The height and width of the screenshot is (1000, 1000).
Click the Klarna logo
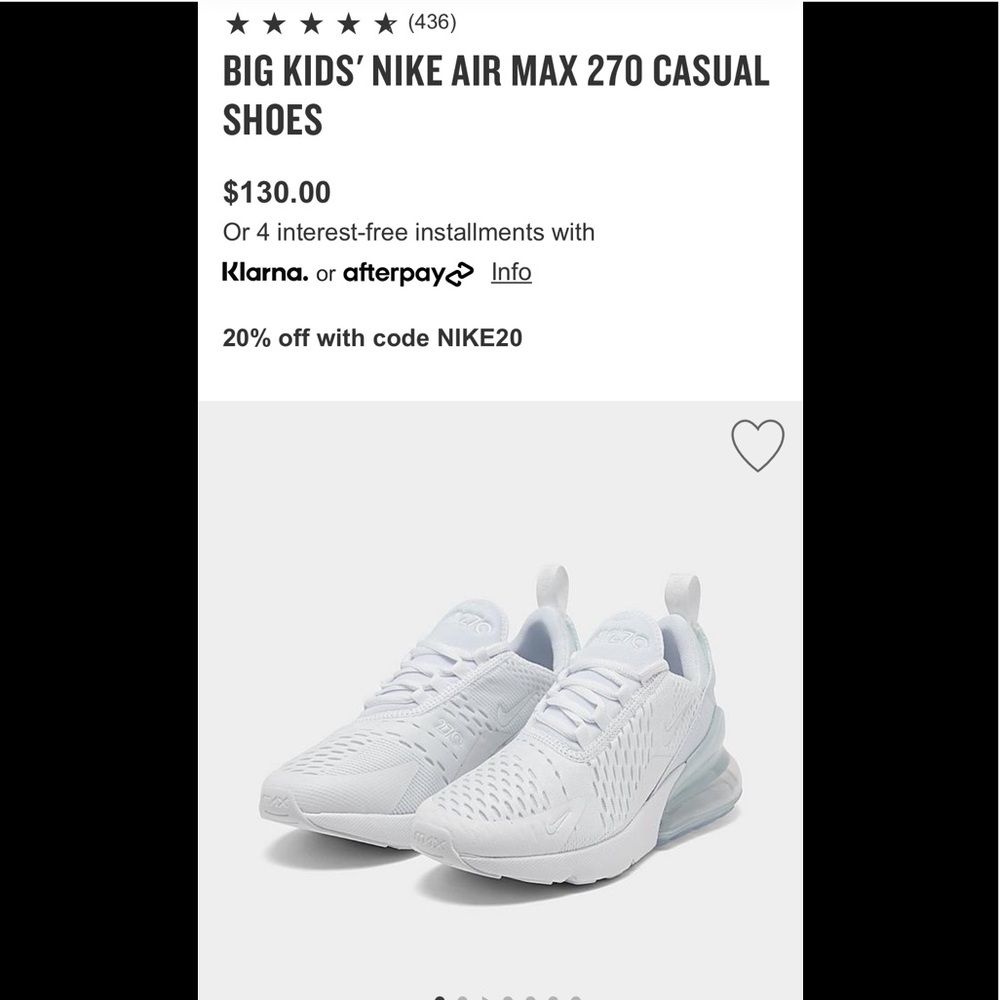265,272
